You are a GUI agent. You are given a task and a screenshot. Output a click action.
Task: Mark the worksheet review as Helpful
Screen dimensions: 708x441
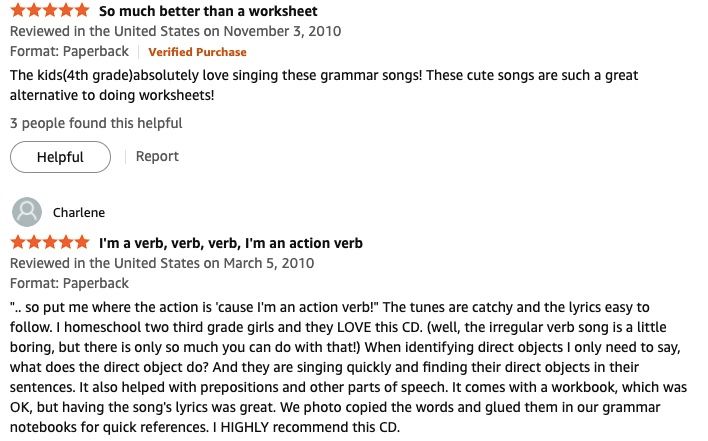(60, 157)
